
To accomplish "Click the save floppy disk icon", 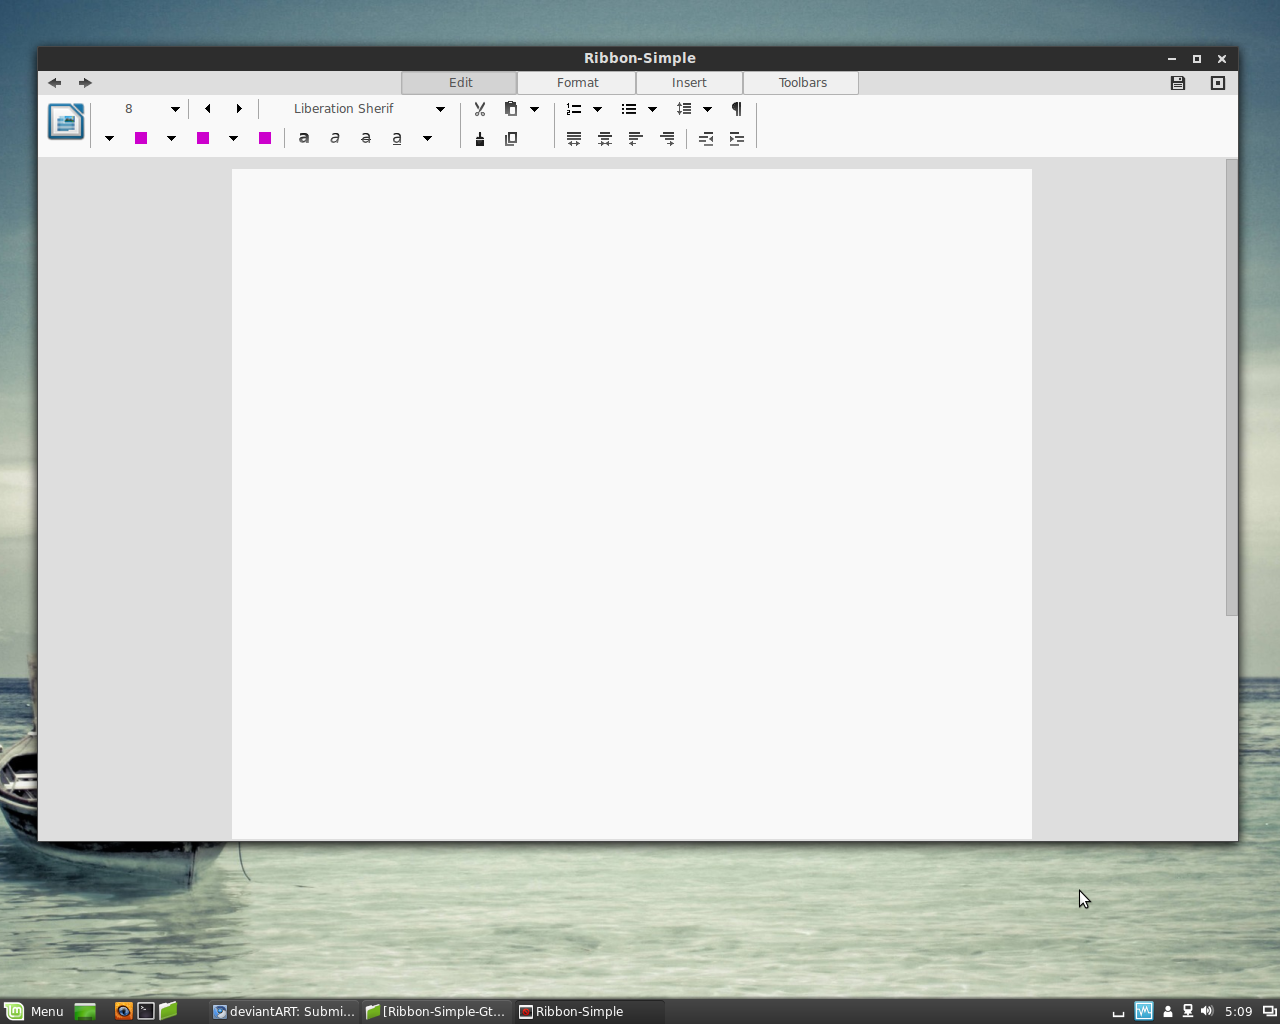I will click(1178, 83).
